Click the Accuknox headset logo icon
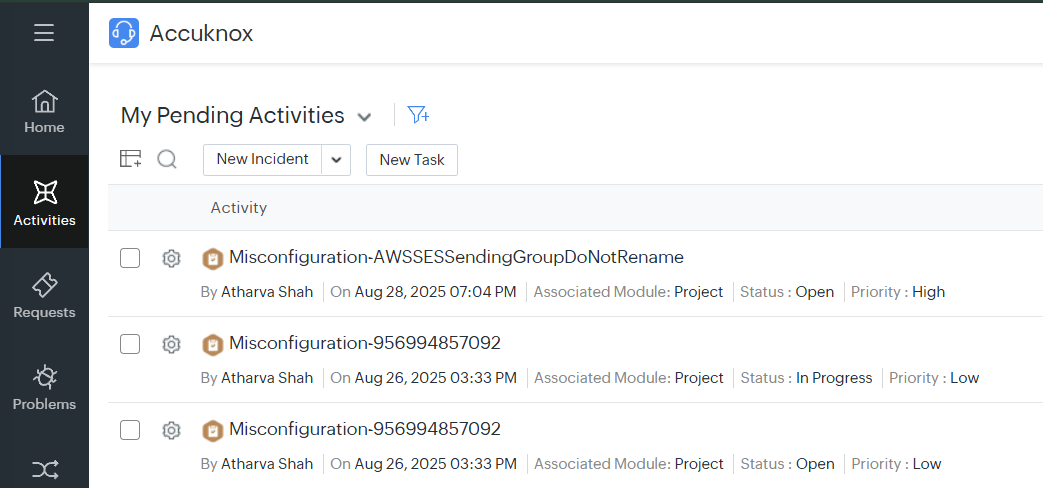This screenshot has height=488, width=1043. click(x=124, y=33)
